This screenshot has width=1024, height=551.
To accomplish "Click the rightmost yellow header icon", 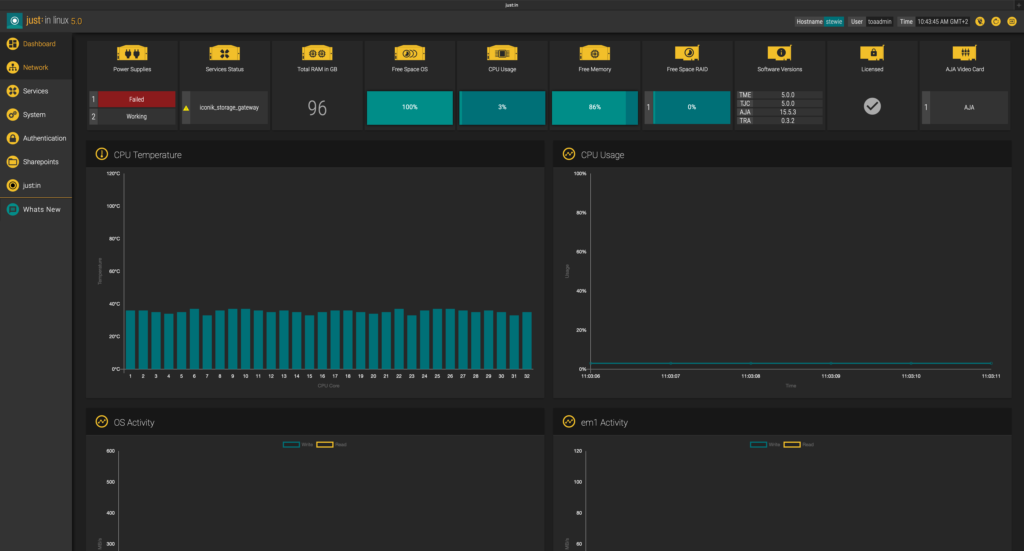I will 1012,22.
